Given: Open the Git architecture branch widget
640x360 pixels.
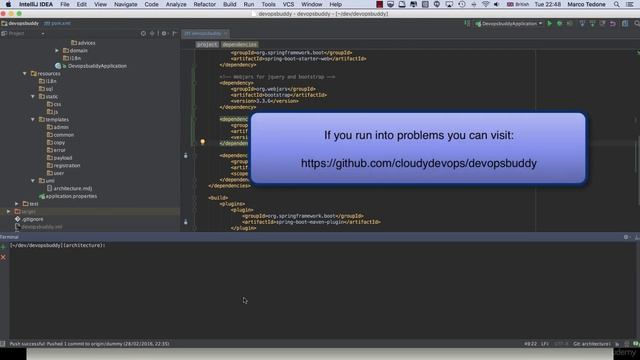Looking at the screenshot, I should [x=591, y=344].
